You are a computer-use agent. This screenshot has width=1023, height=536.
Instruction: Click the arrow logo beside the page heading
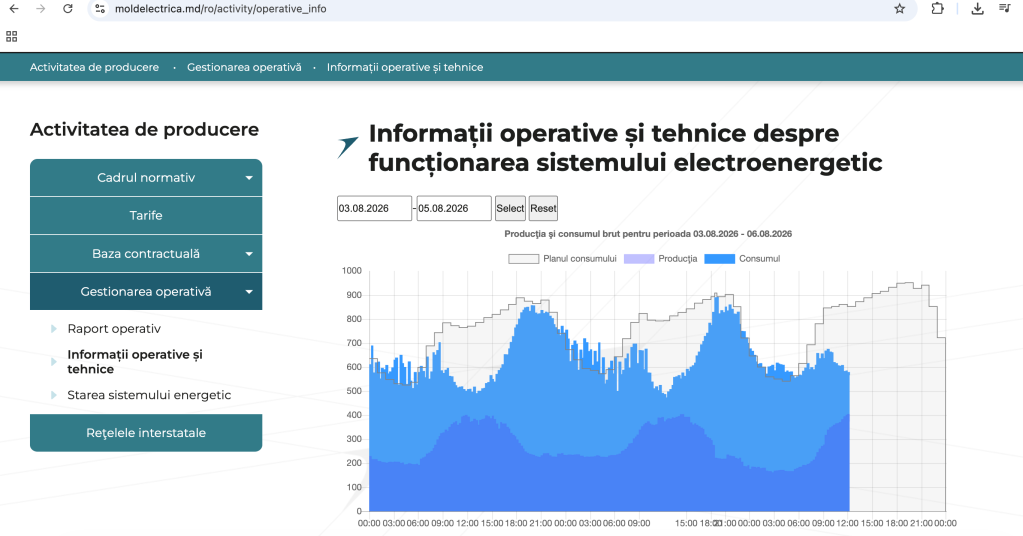tap(348, 147)
